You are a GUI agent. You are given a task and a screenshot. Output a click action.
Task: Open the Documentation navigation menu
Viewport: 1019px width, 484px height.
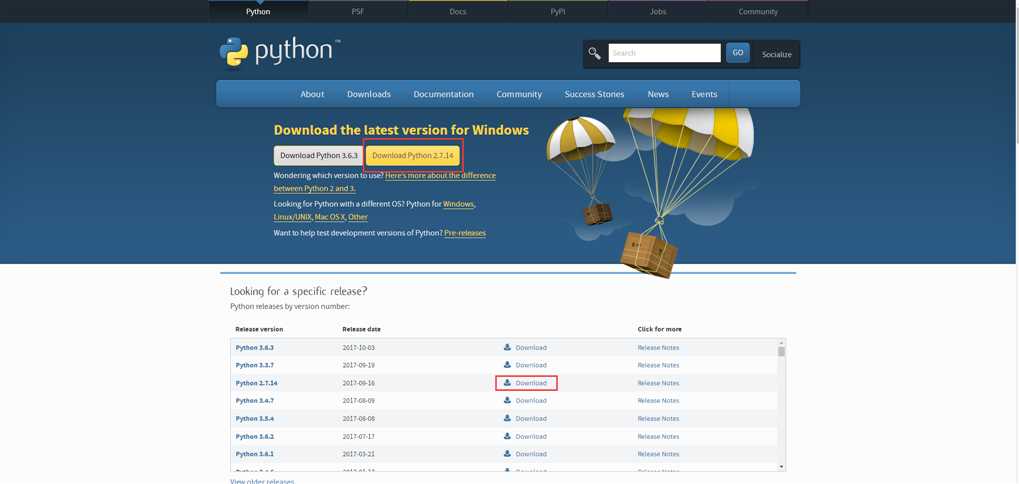coord(443,94)
